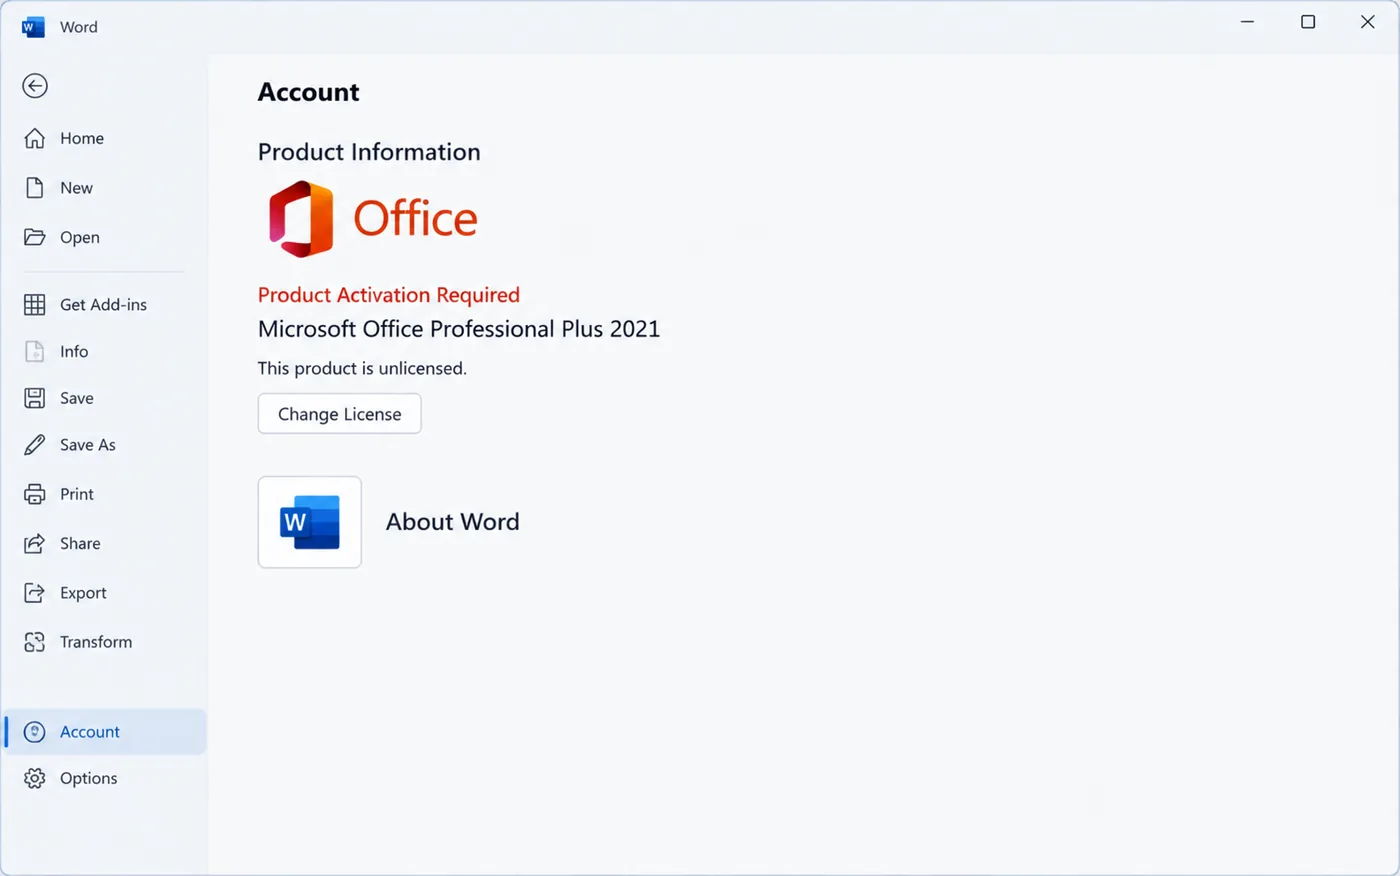Image resolution: width=1400 pixels, height=876 pixels.
Task: Open the Info page label
Action: pos(74,351)
